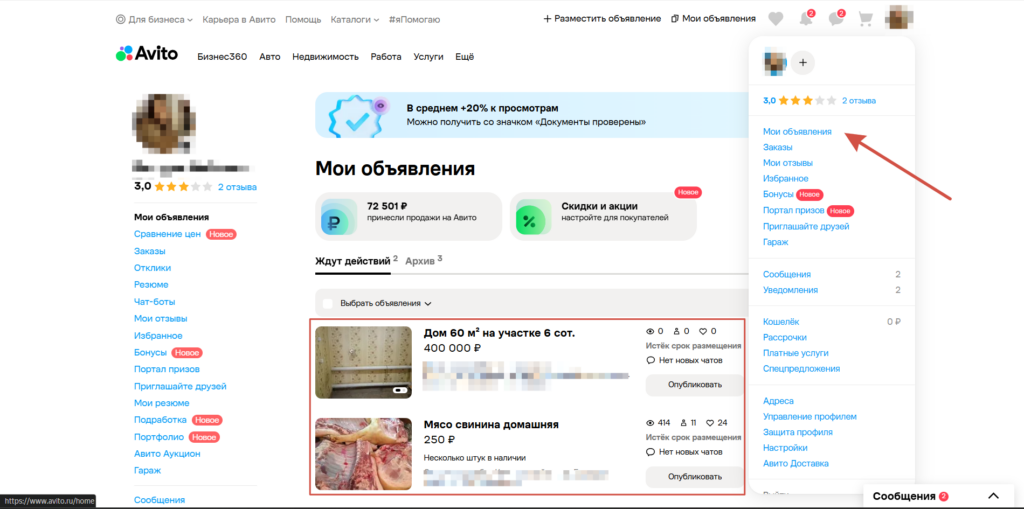Select 'Заказы' in dropdown profile menu

(778, 148)
